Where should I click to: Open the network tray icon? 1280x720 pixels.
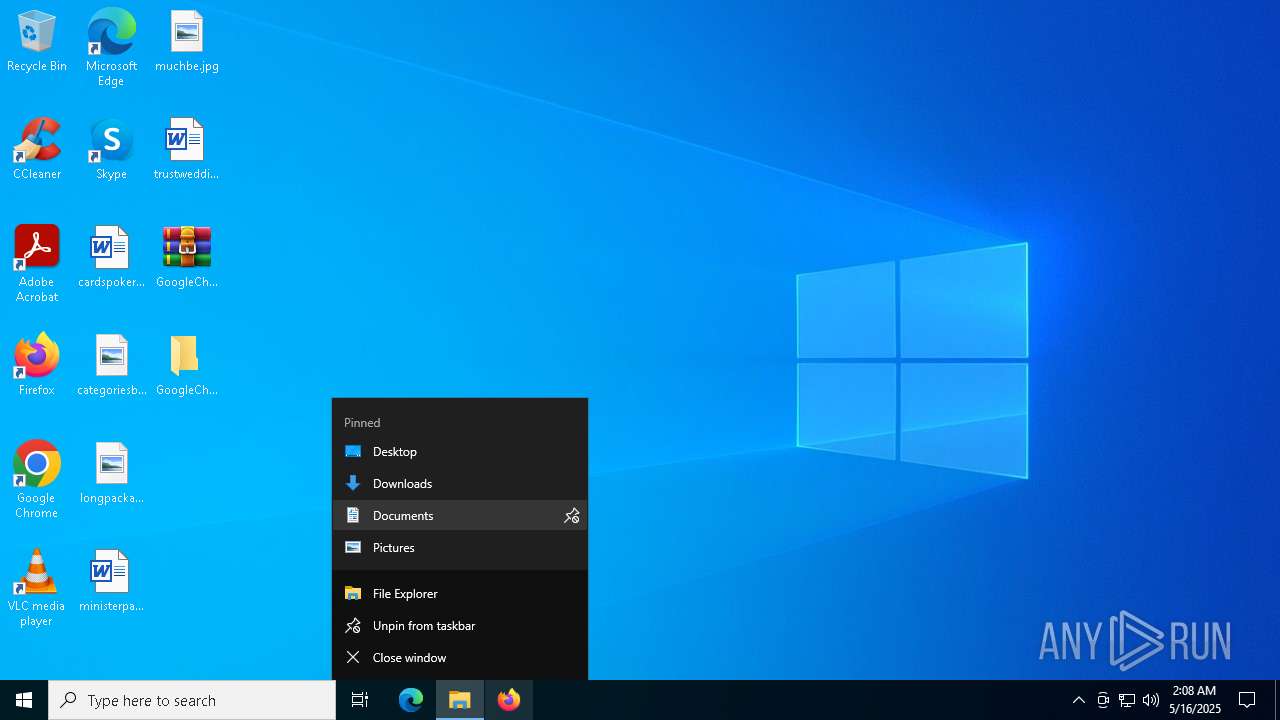pos(1127,700)
